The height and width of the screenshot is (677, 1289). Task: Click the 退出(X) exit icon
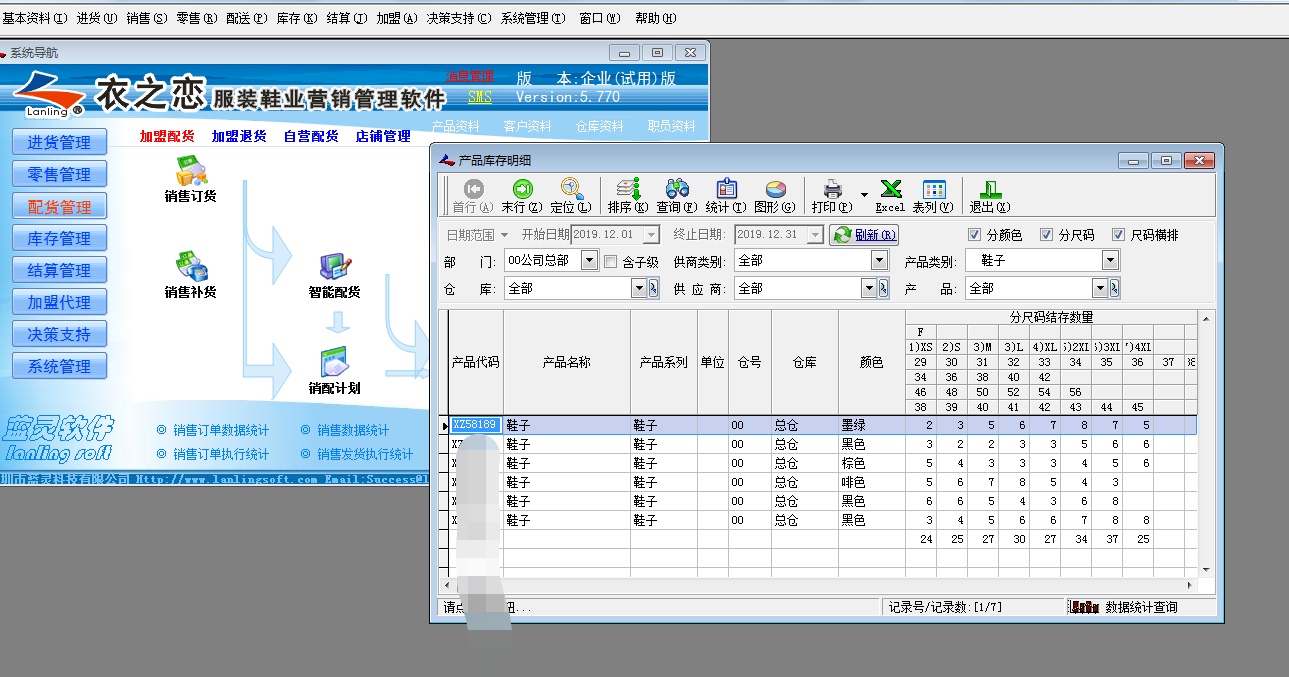pos(989,195)
